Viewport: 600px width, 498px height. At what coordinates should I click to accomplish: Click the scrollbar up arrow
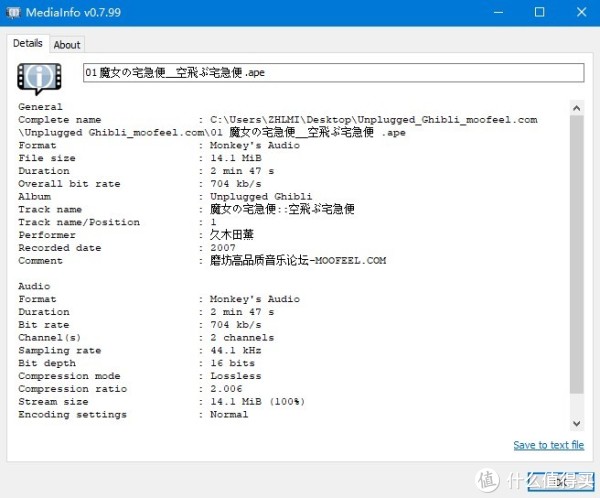point(576,108)
